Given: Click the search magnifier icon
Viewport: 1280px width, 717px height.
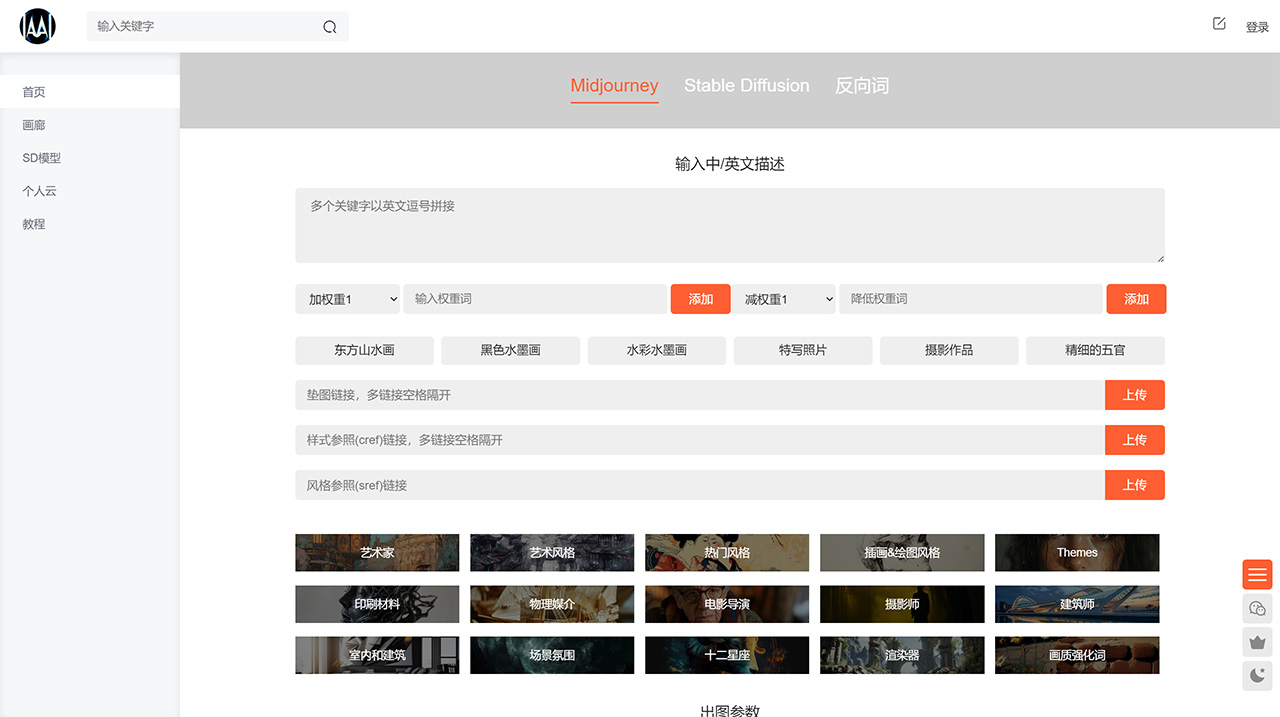Looking at the screenshot, I should (x=330, y=26).
